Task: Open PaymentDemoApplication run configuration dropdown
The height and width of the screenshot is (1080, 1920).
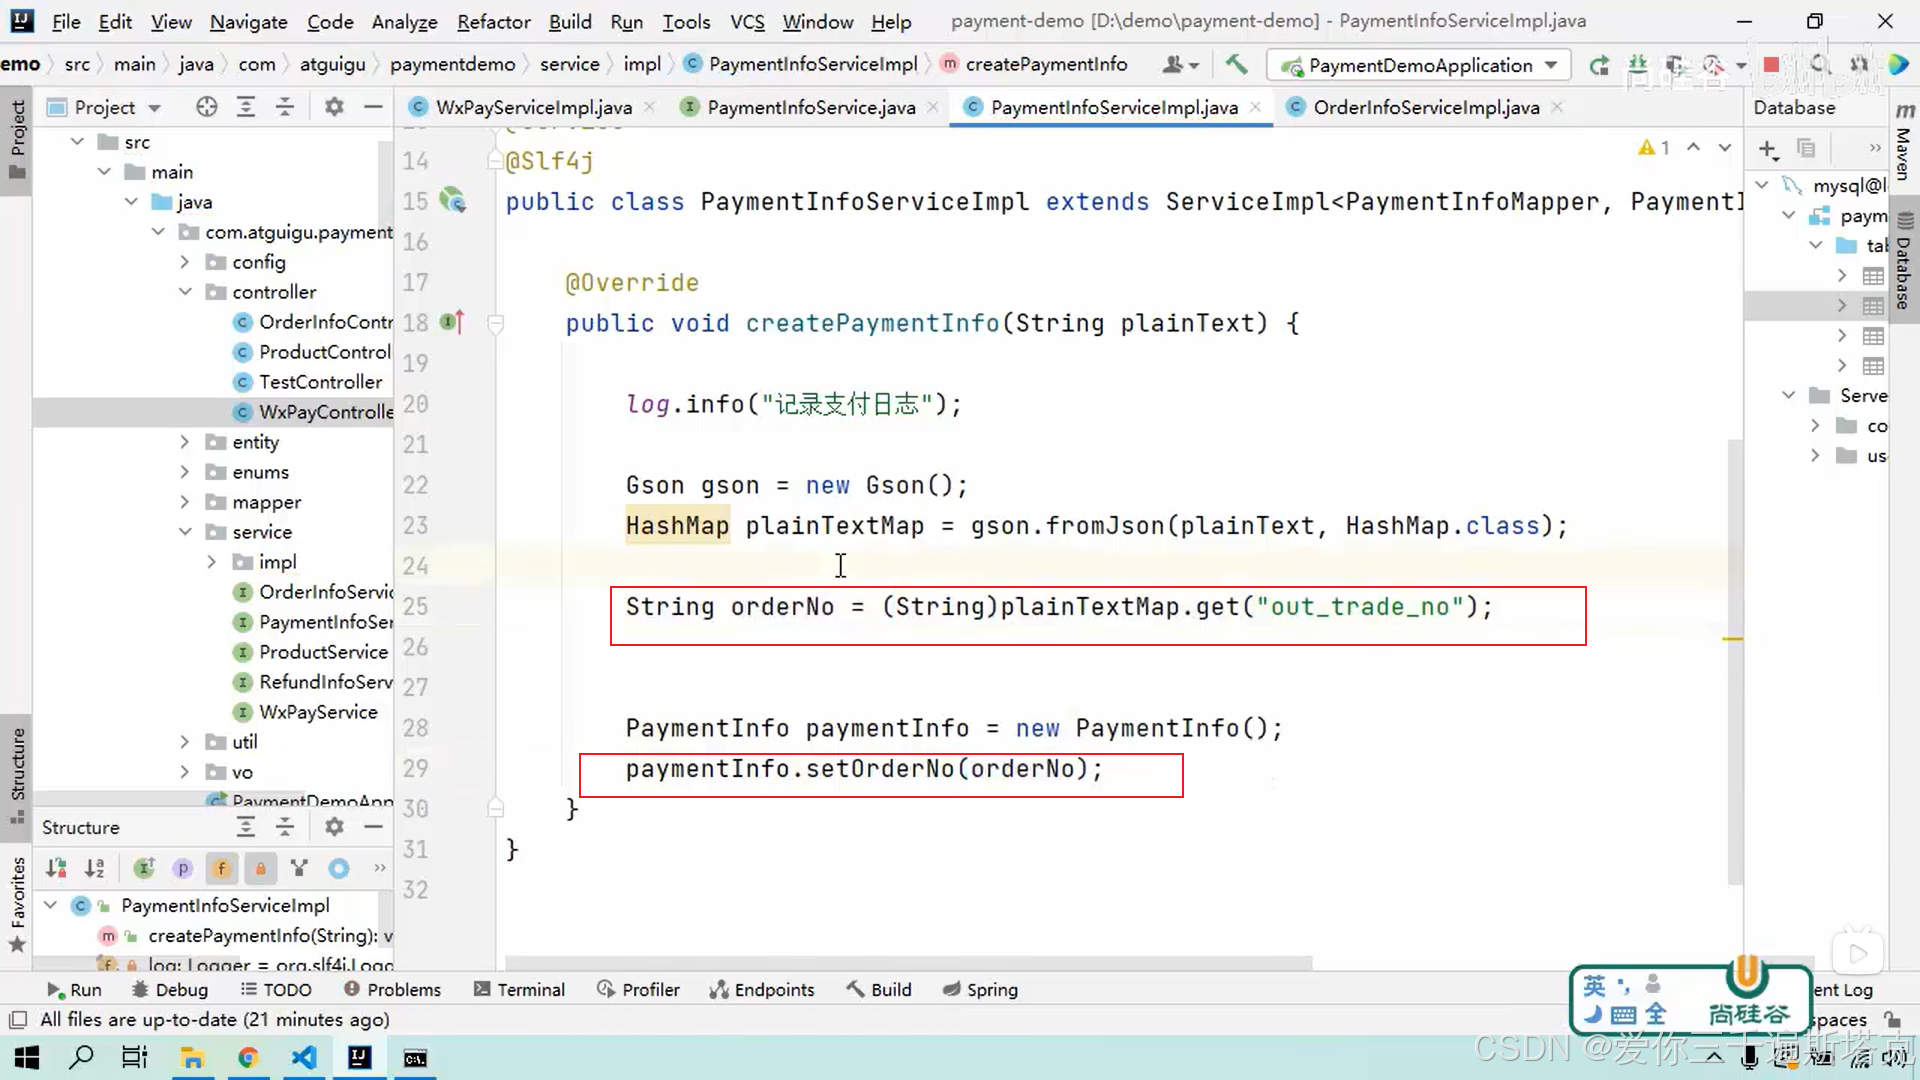Action: tap(1551, 65)
